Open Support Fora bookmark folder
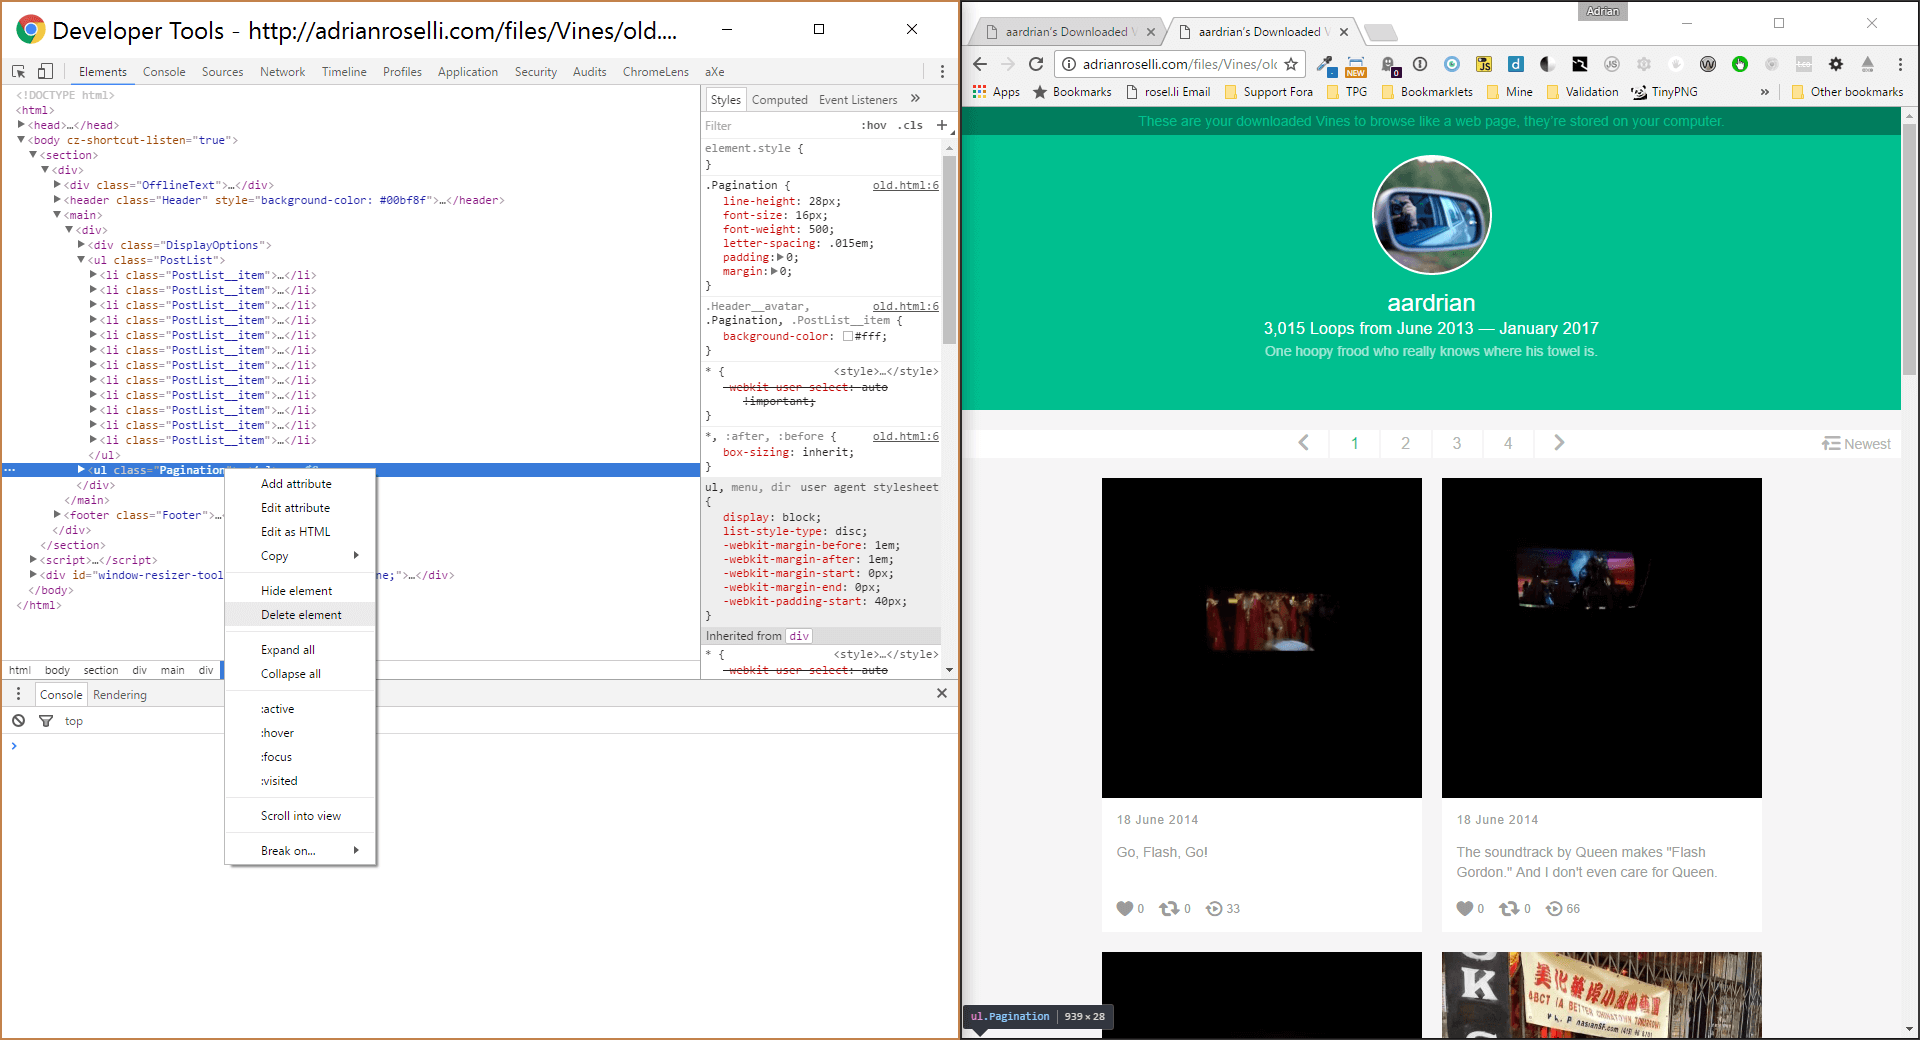The width and height of the screenshot is (1920, 1040). [1269, 92]
